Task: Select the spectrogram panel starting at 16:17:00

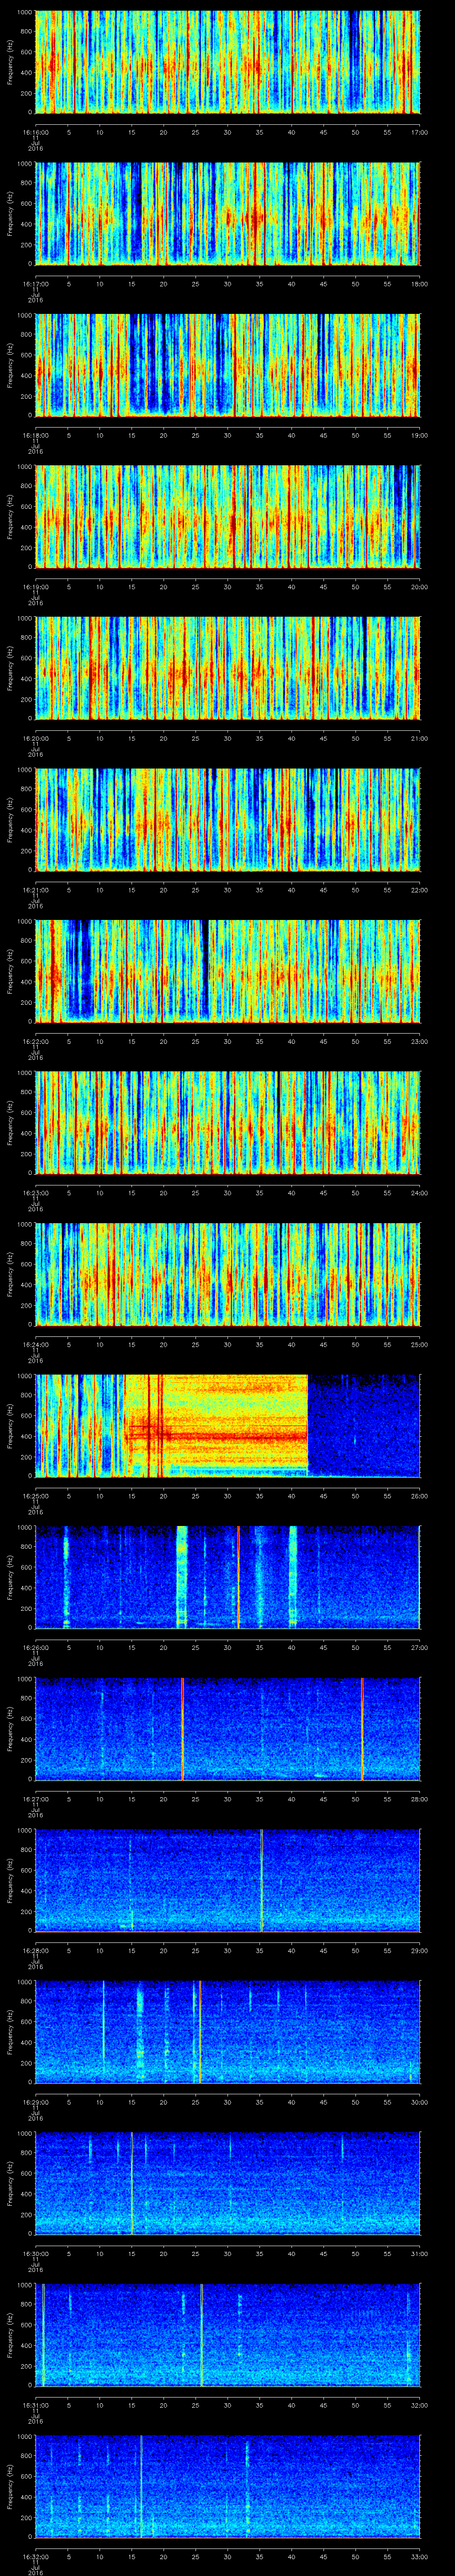Action: pyautogui.click(x=228, y=213)
